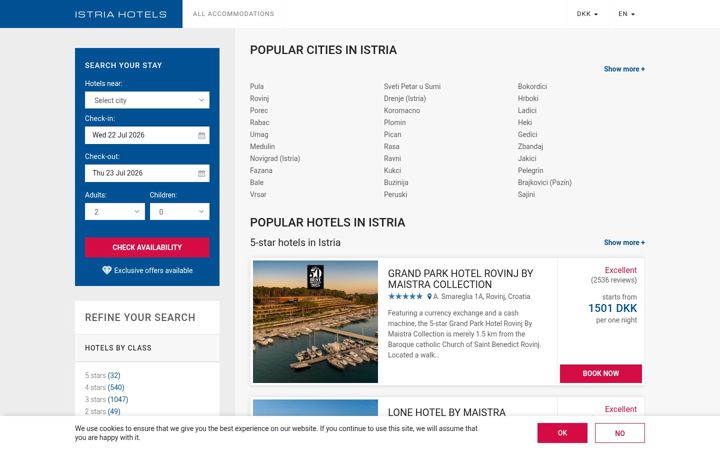Select the city Pula
Image resolution: width=720 pixels, height=450 pixels.
point(257,86)
